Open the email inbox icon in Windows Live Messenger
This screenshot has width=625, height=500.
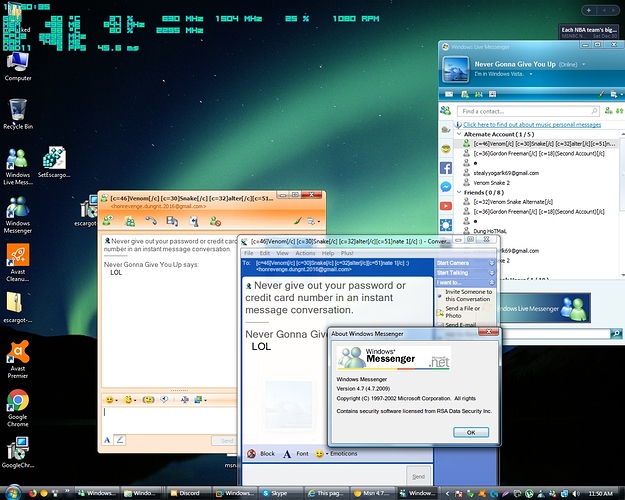pyautogui.click(x=449, y=94)
